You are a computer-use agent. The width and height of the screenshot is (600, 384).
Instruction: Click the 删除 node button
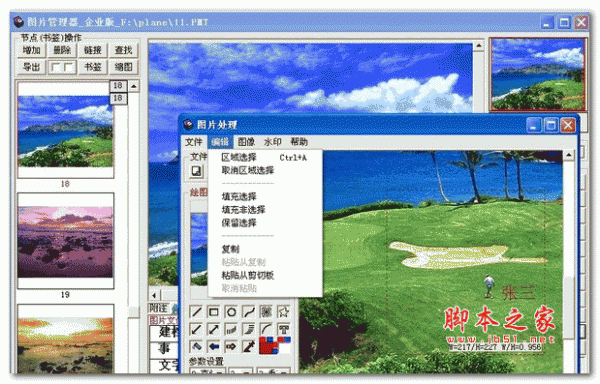tap(62, 50)
